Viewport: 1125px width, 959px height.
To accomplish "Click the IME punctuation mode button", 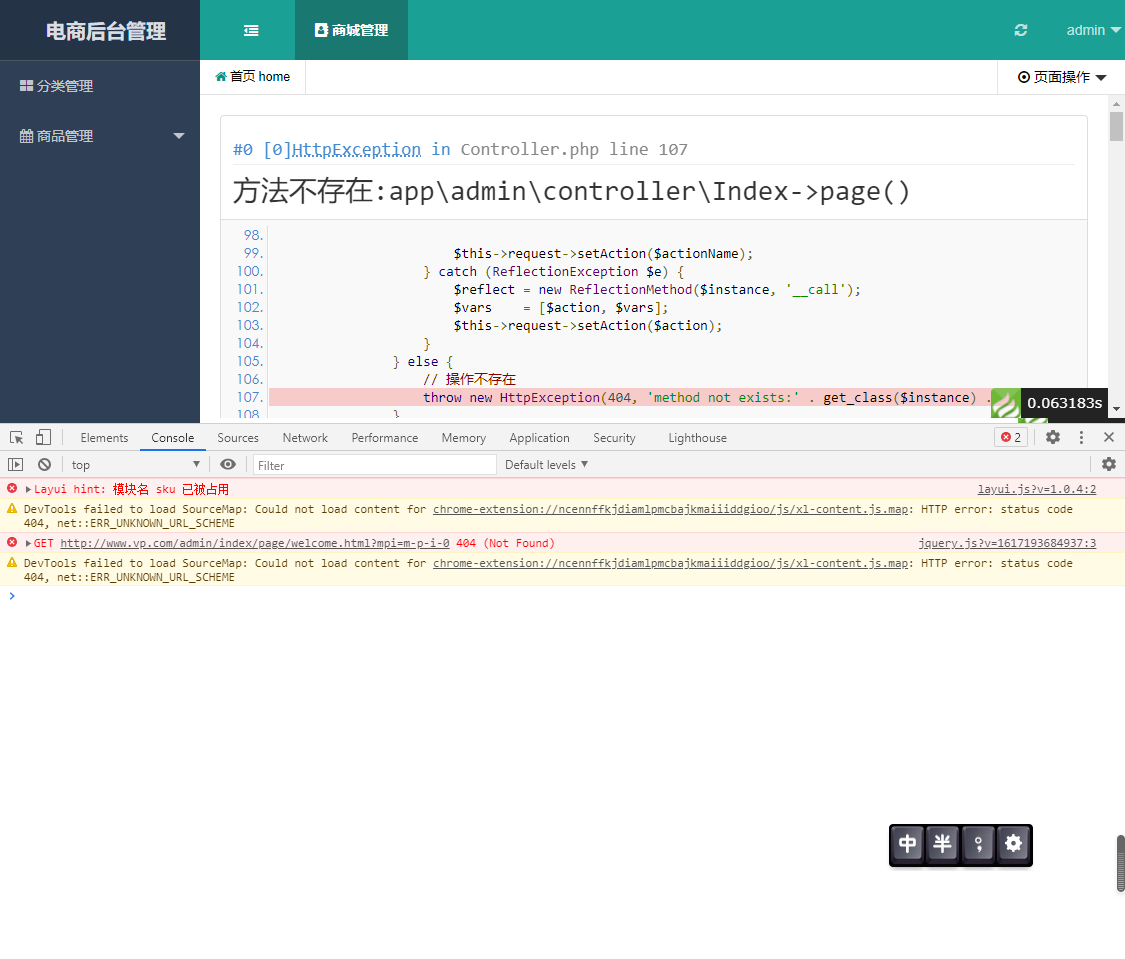I will tap(978, 844).
